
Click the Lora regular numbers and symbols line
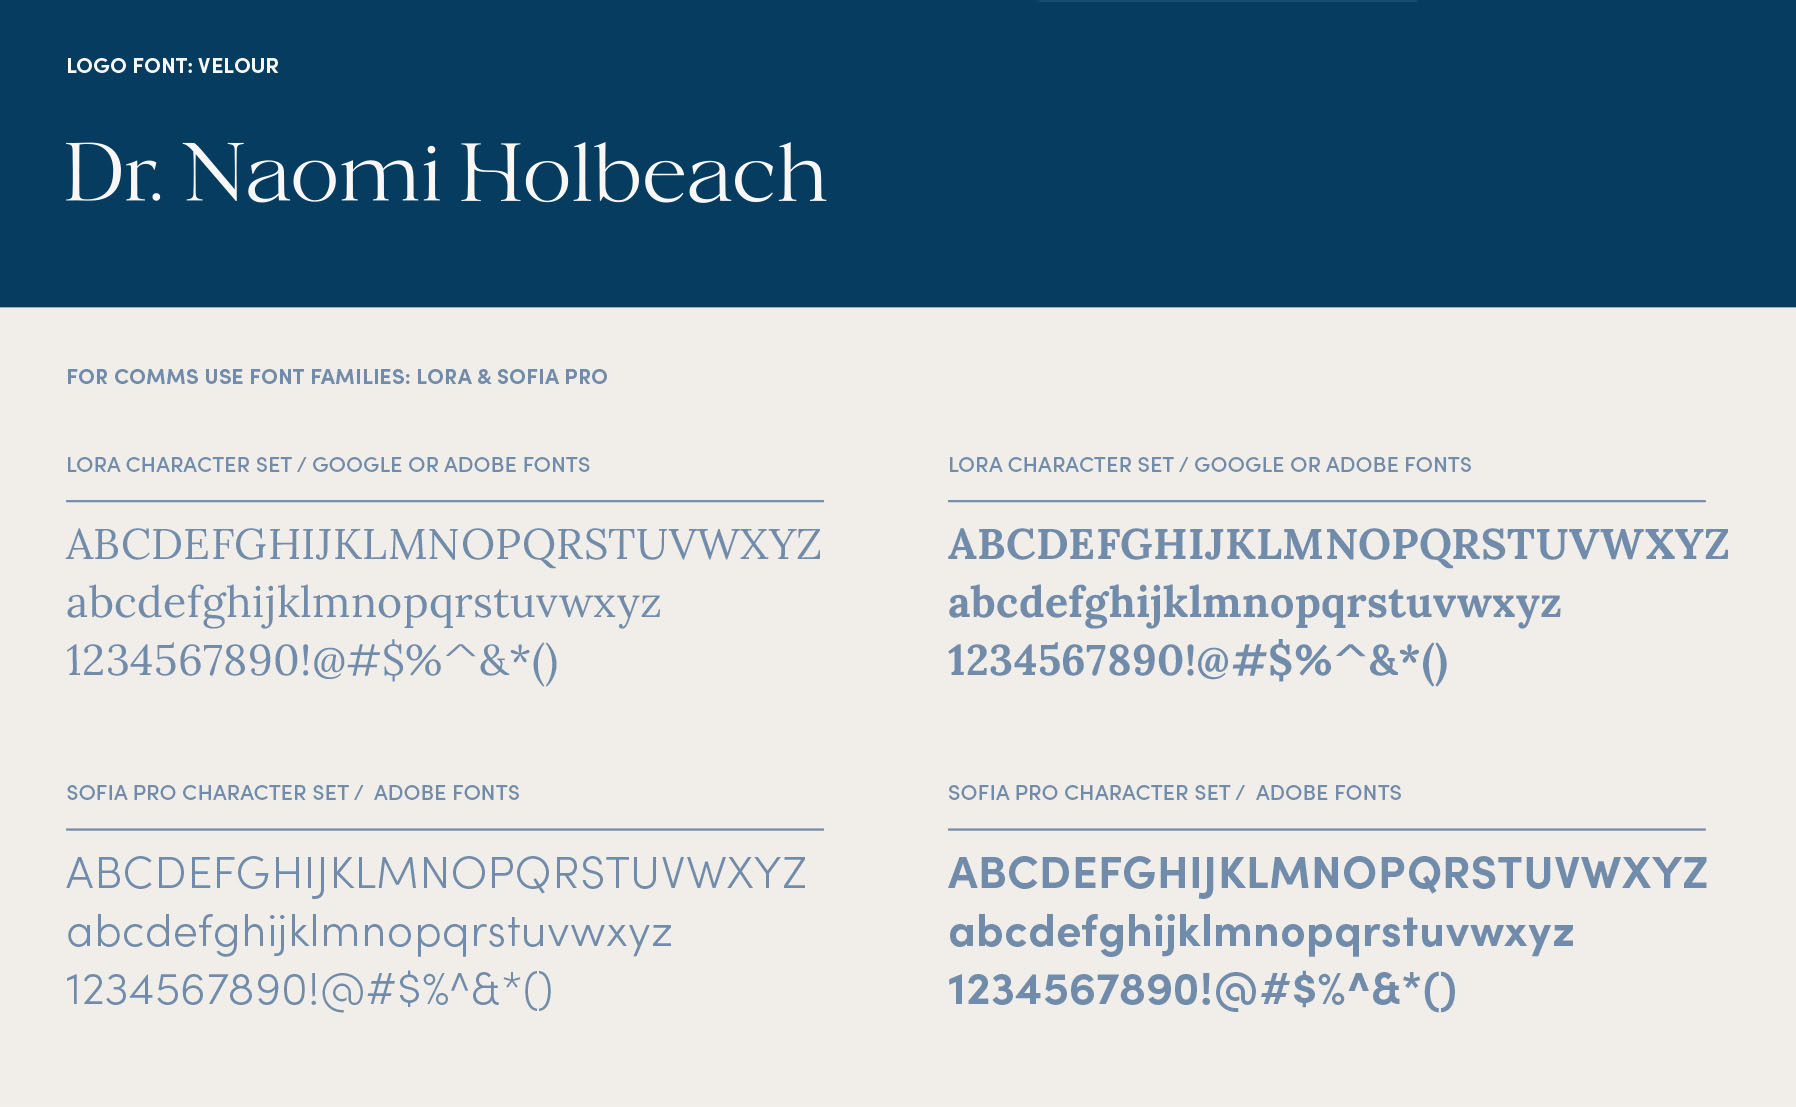pos(312,661)
